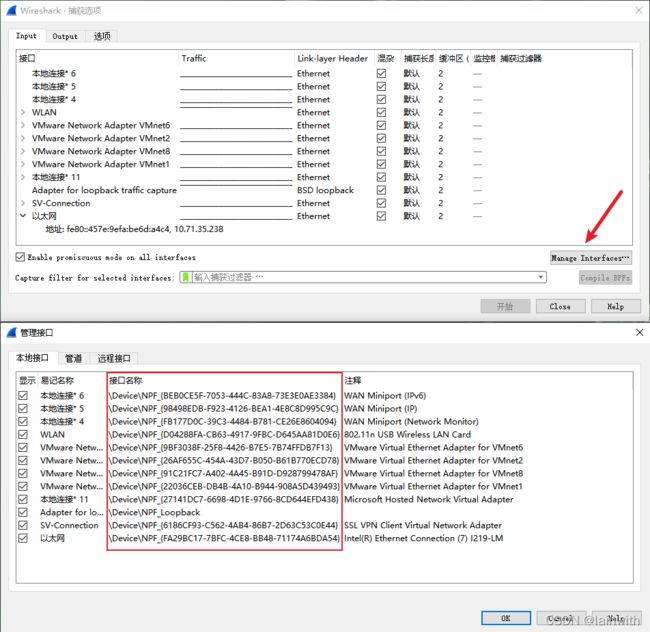Click Help in capture options dialog
650x632 pixels.
click(616, 307)
